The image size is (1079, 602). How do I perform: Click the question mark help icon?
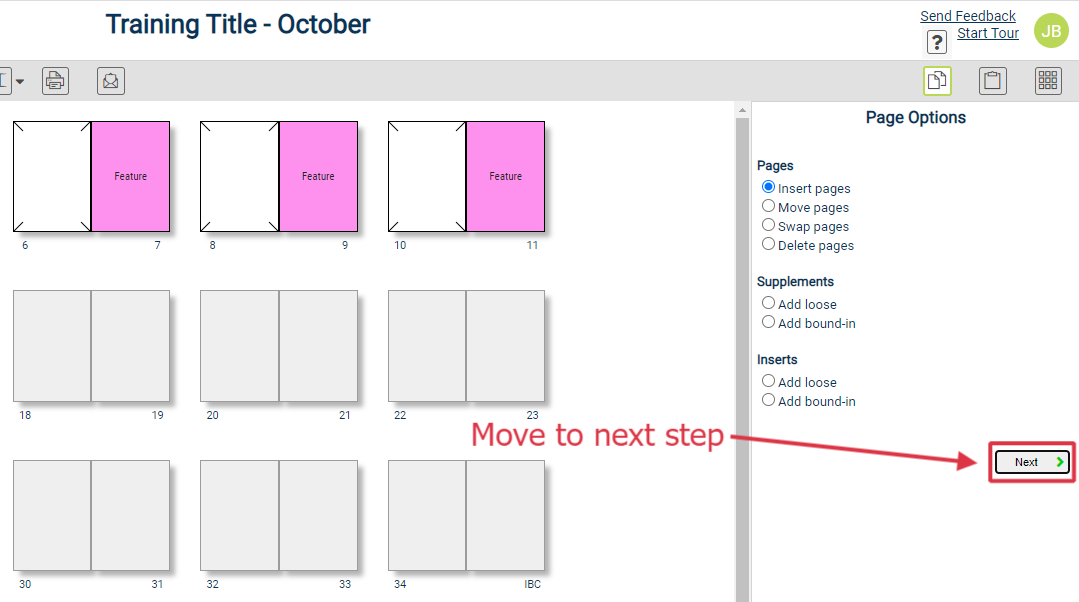pyautogui.click(x=937, y=43)
